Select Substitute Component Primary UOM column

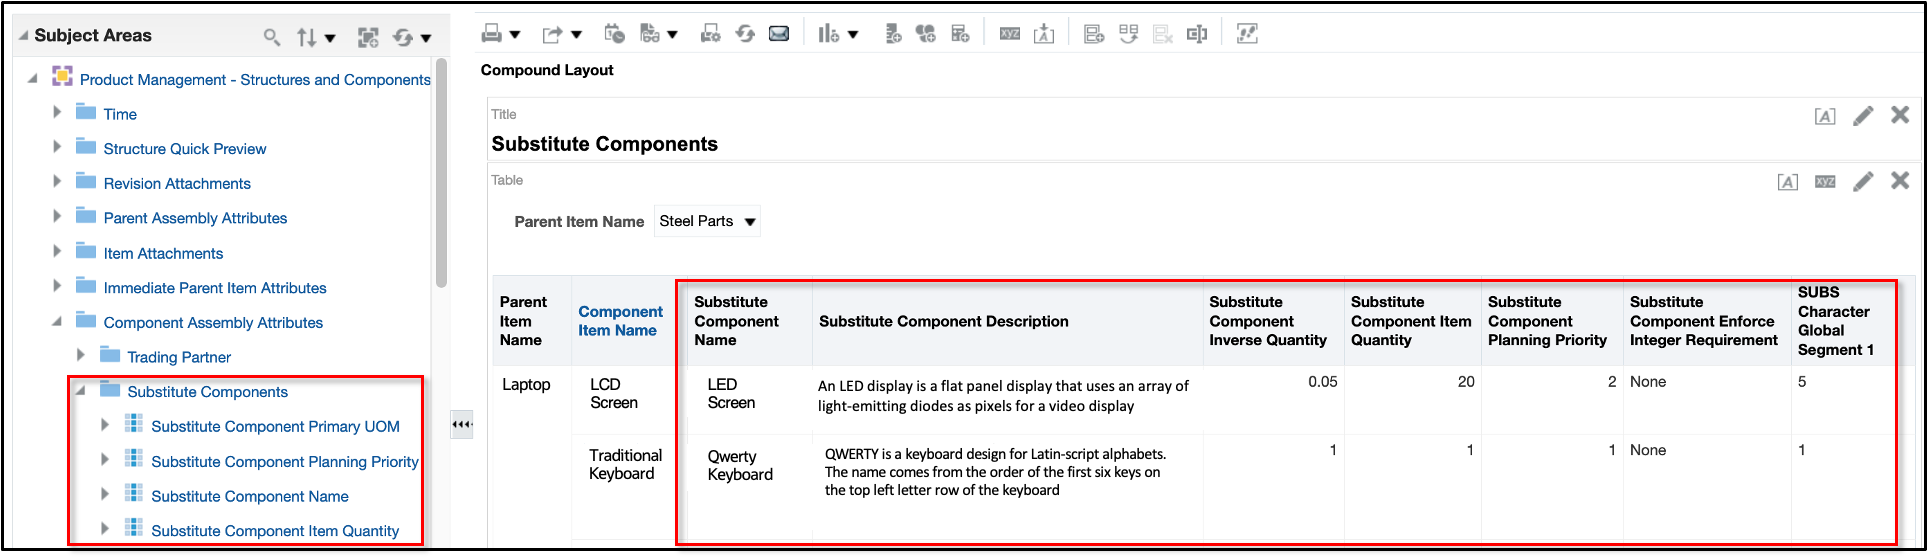pos(275,426)
